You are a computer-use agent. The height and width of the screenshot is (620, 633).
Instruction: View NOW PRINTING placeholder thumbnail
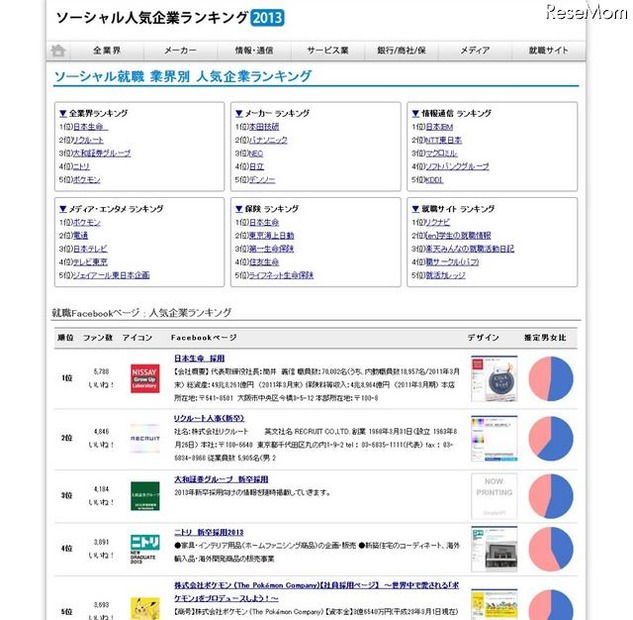494,496
